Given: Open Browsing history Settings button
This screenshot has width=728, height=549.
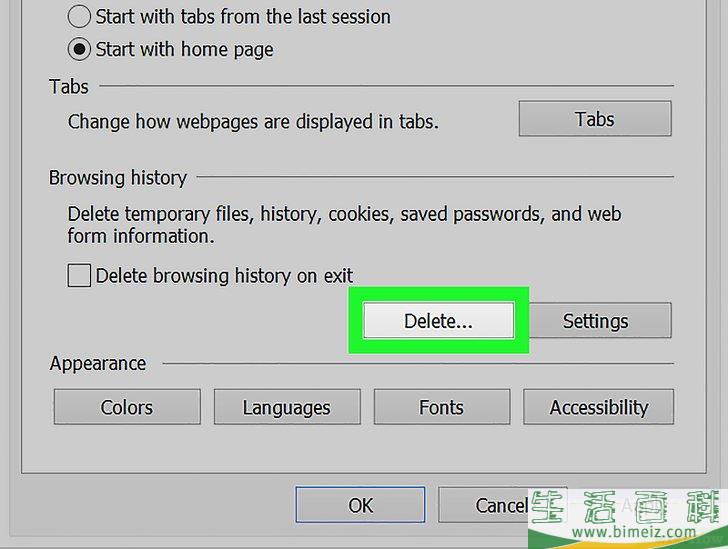Looking at the screenshot, I should click(x=599, y=320).
